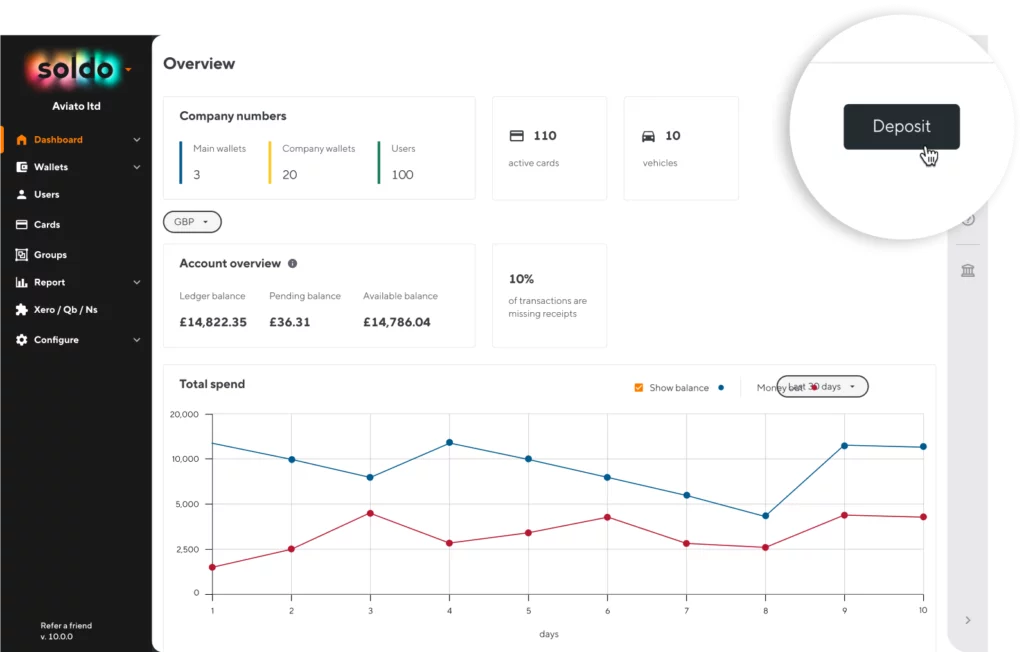
Task: Click the 20,000 label on the chart axis
Action: pos(184,414)
